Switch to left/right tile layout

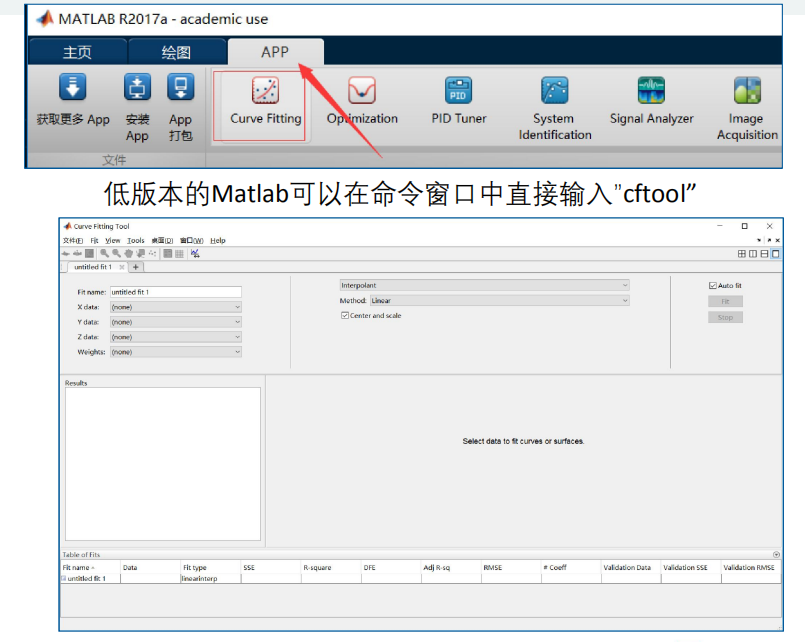[753, 254]
